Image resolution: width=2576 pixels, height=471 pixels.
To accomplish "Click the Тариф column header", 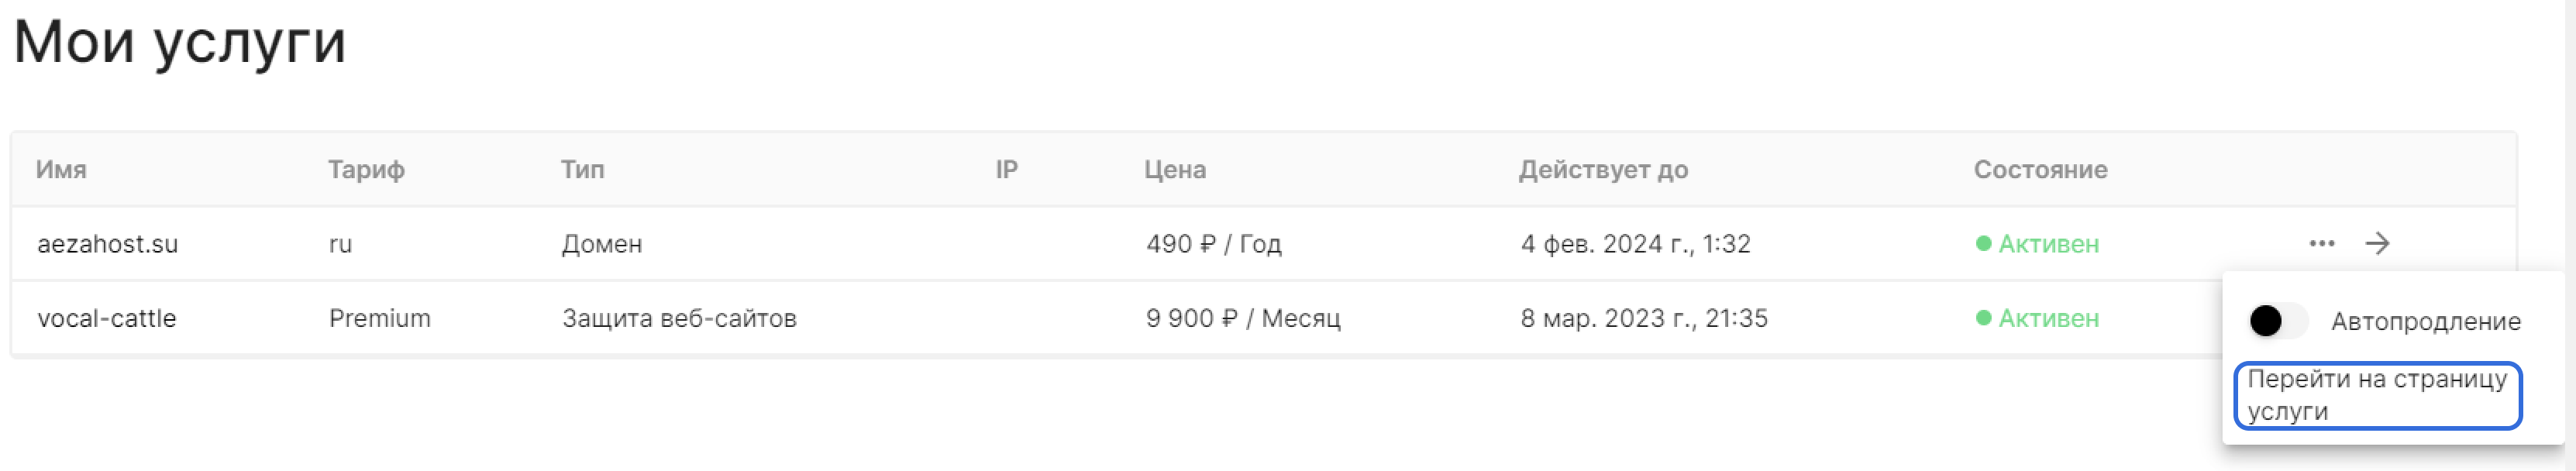I will click(x=366, y=170).
